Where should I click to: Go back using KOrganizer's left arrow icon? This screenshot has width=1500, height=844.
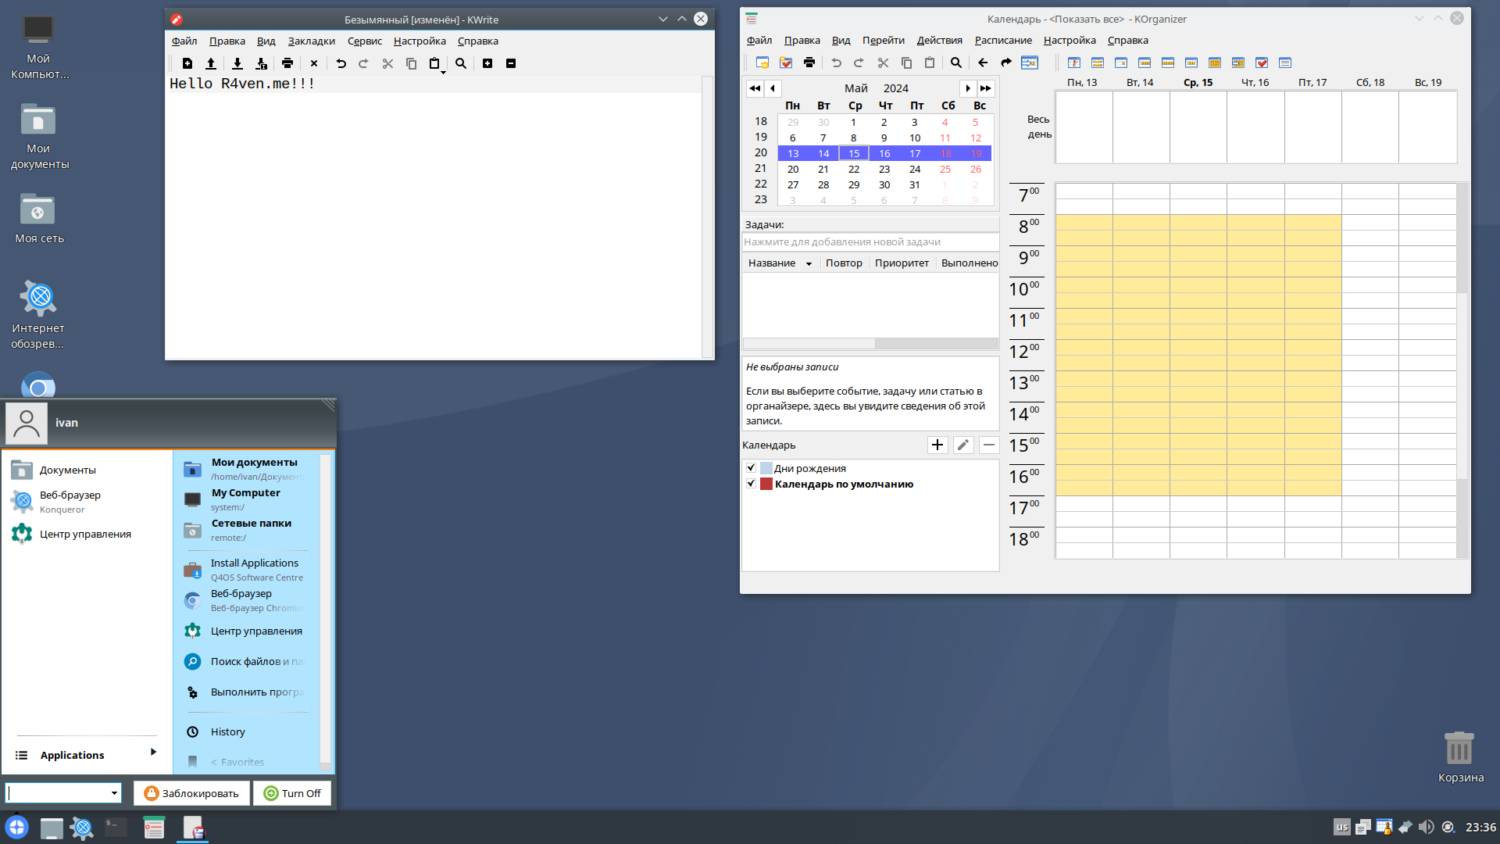983,62
